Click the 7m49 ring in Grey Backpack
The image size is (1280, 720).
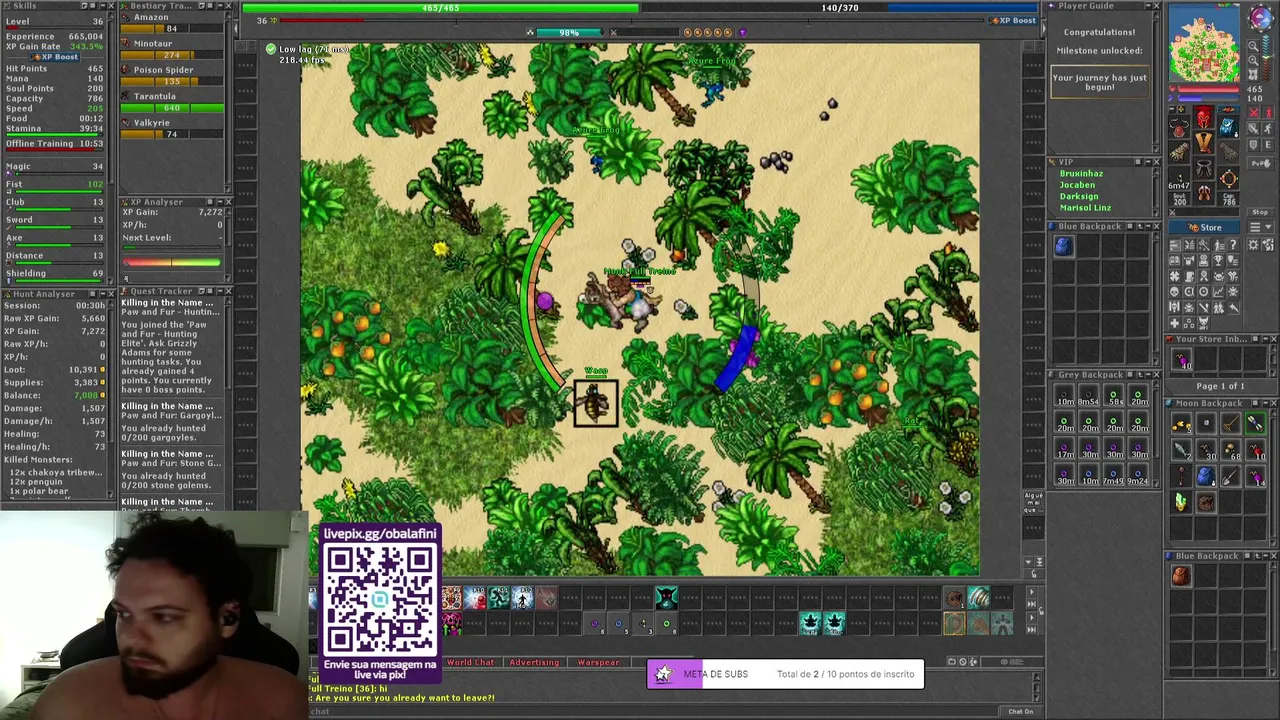1114,473
